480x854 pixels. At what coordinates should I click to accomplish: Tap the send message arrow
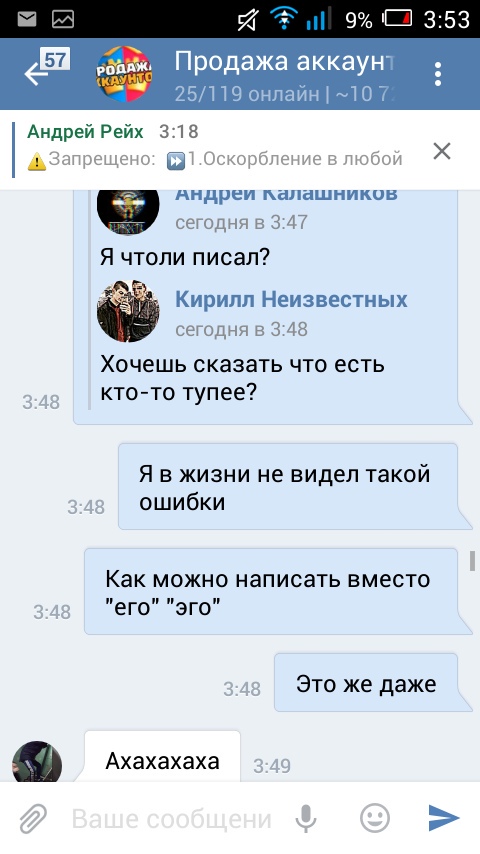[x=443, y=818]
